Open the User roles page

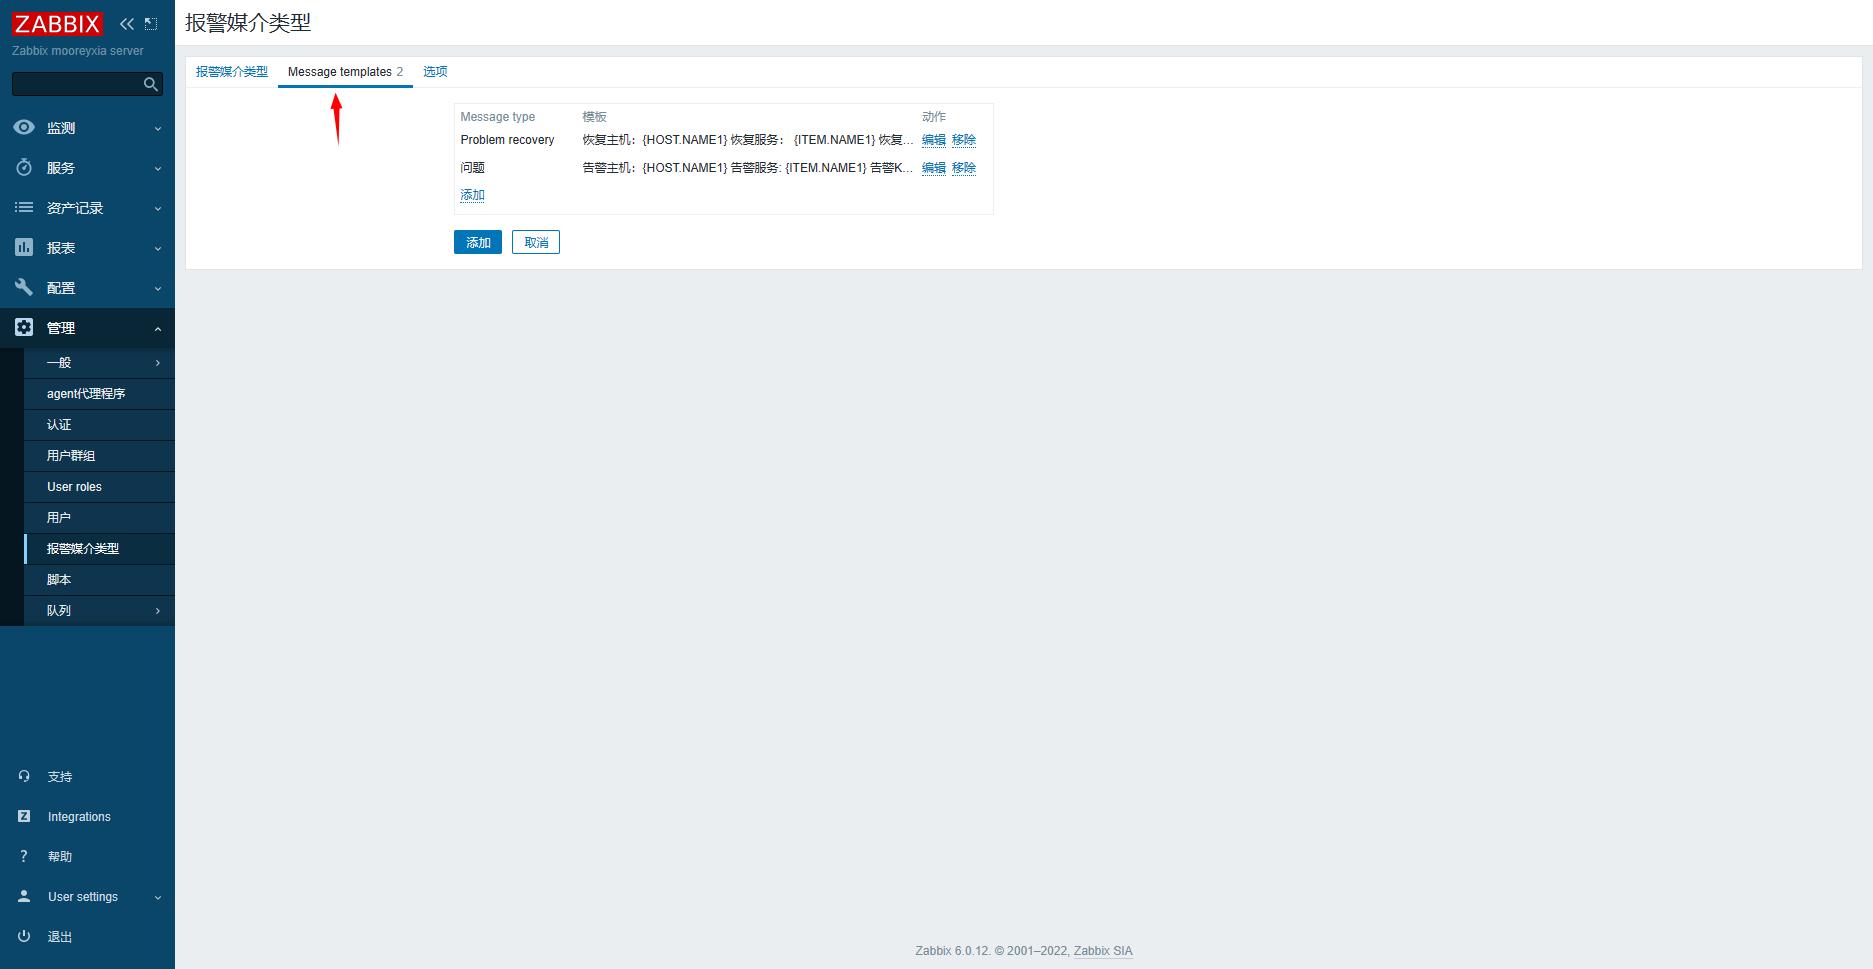[99, 487]
